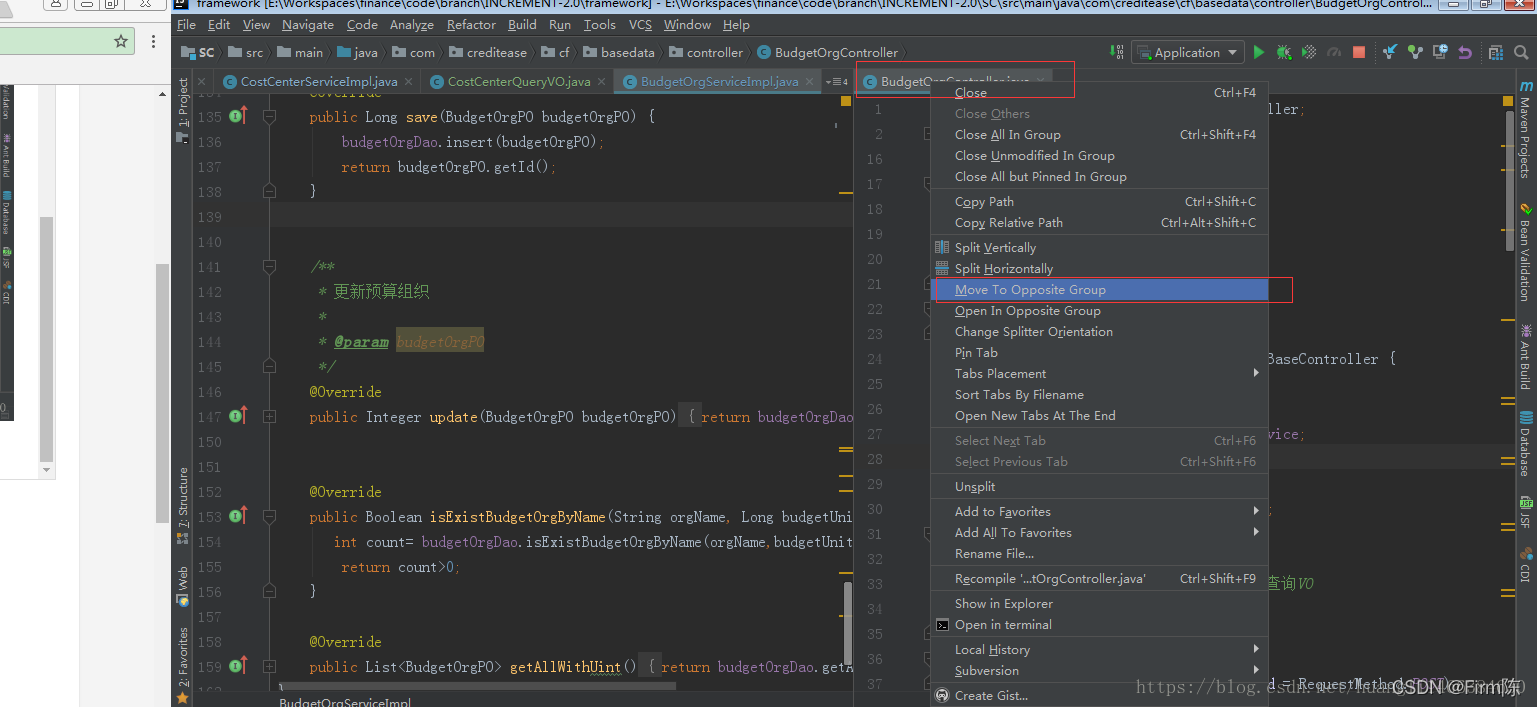The height and width of the screenshot is (707, 1537).
Task: Show the hidden tabs list dropdown
Action: click(837, 82)
